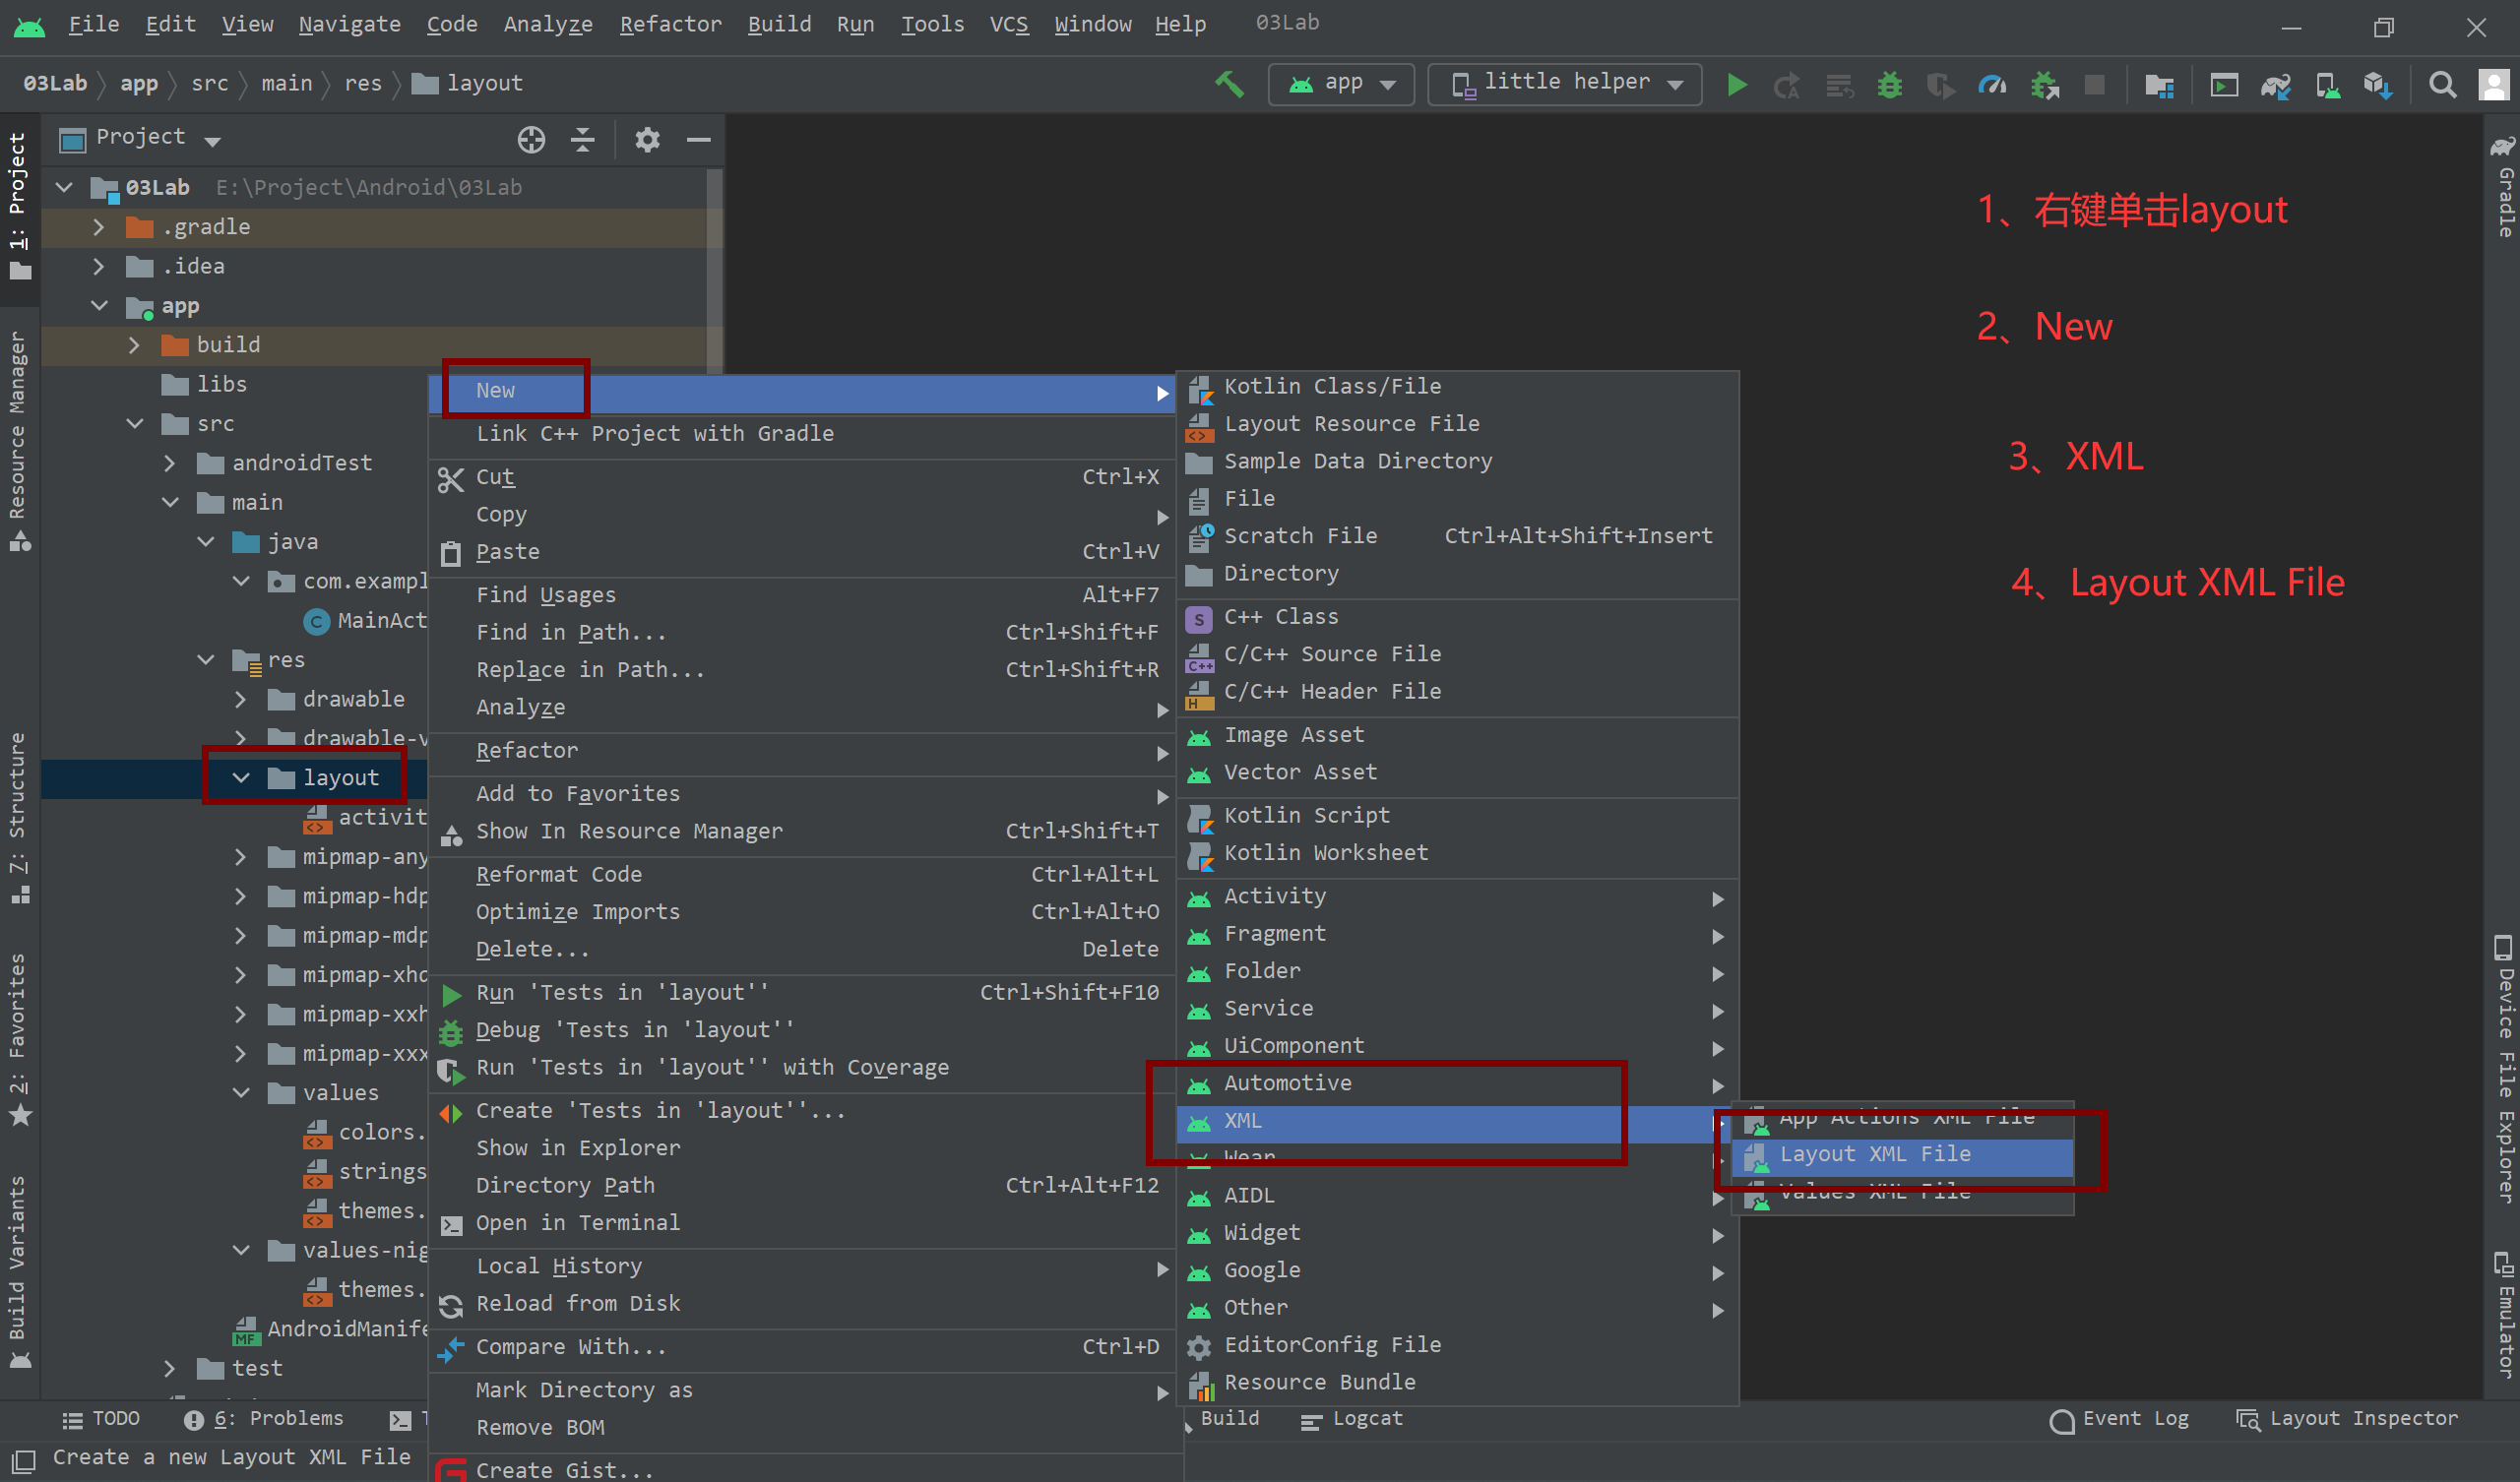Screen dimensions: 2520x1482
Task: Run the app with green play button
Action: pyautogui.click(x=1737, y=85)
